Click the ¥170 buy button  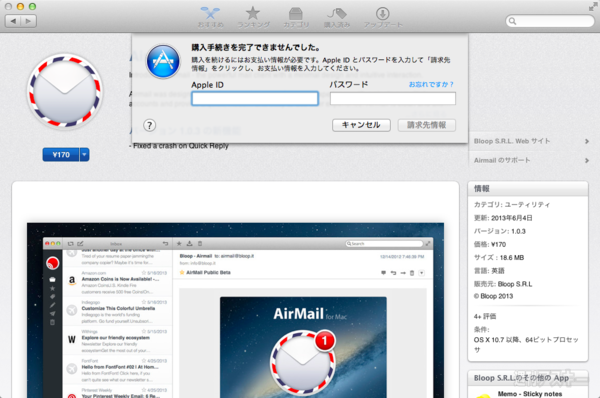click(x=61, y=155)
